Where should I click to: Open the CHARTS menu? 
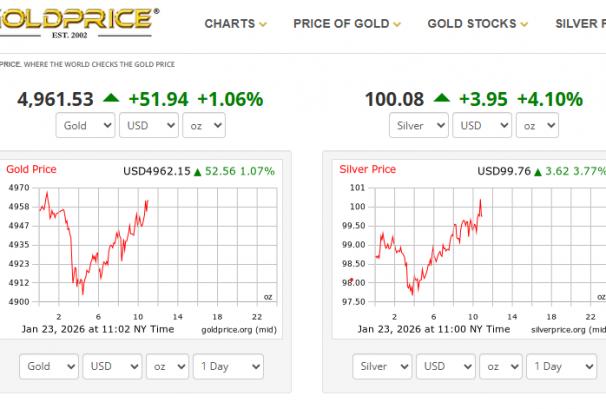point(236,24)
